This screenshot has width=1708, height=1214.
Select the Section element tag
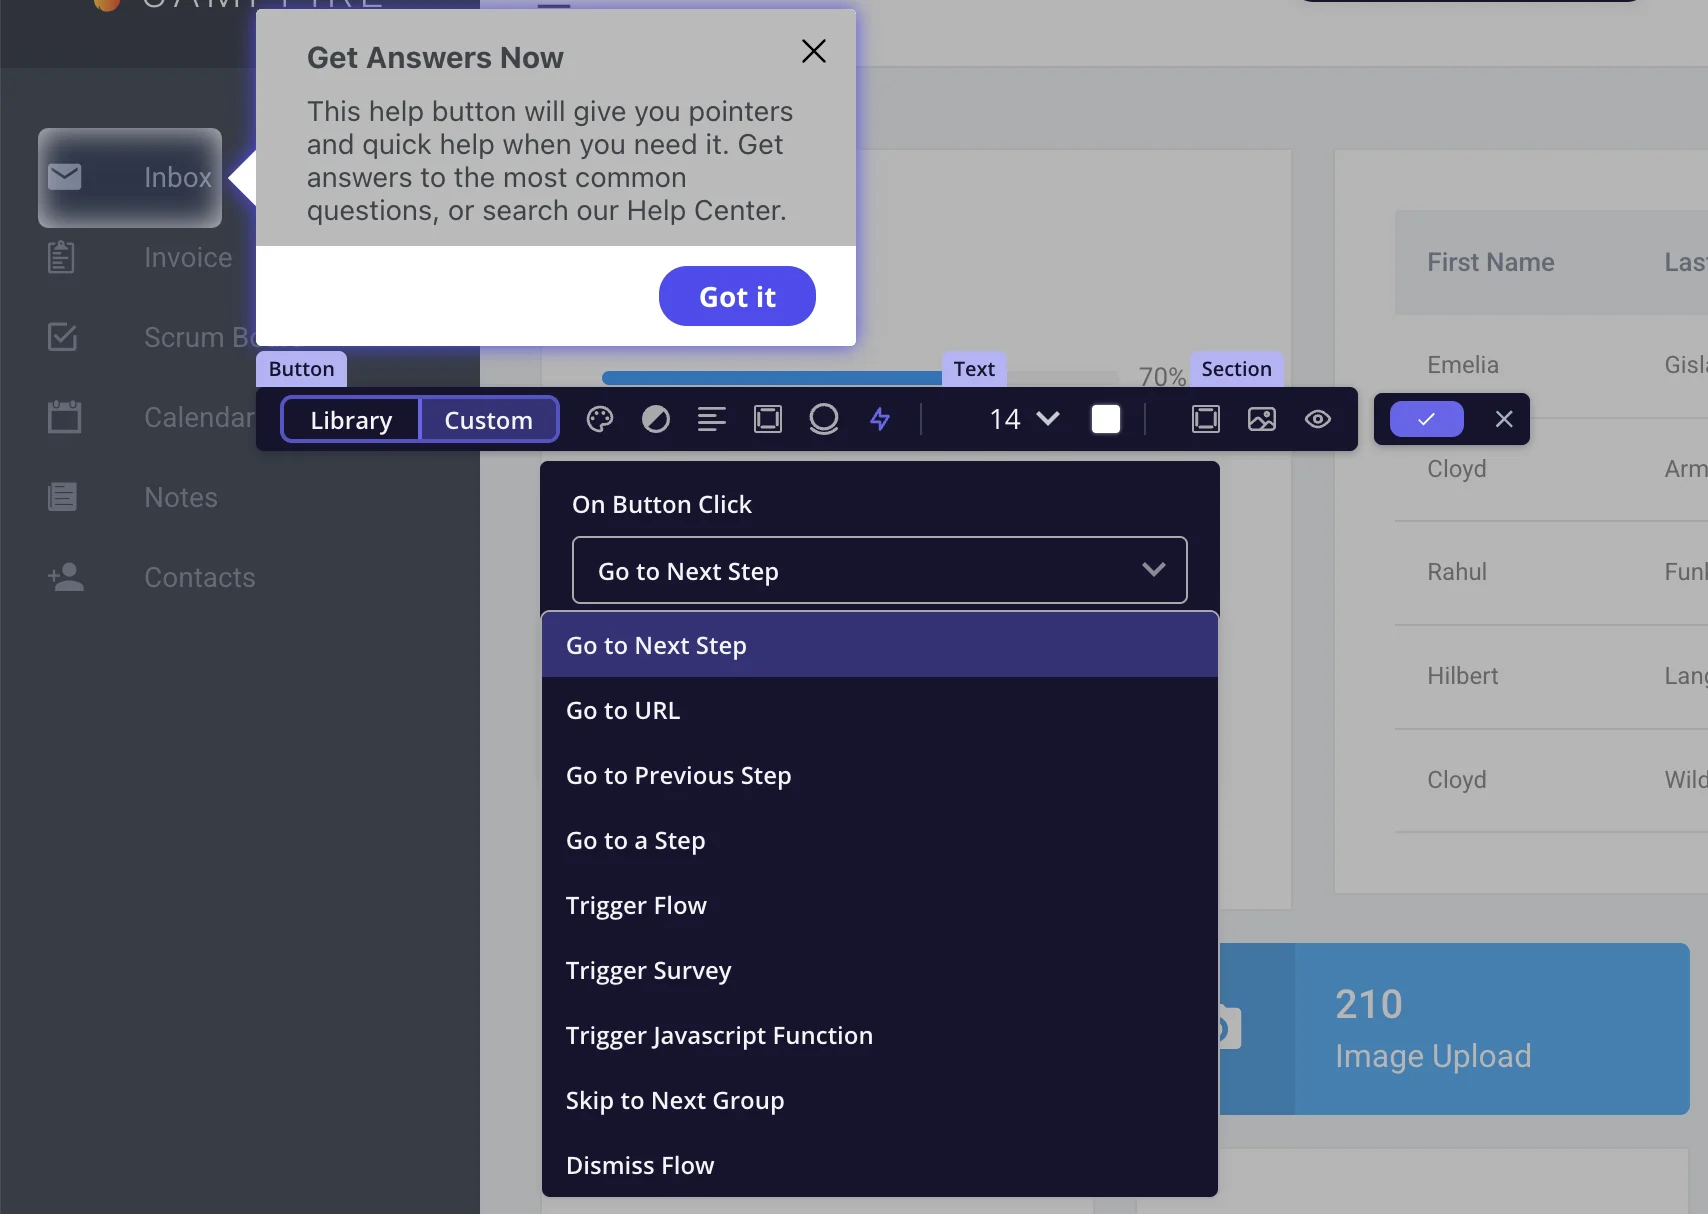(x=1236, y=369)
